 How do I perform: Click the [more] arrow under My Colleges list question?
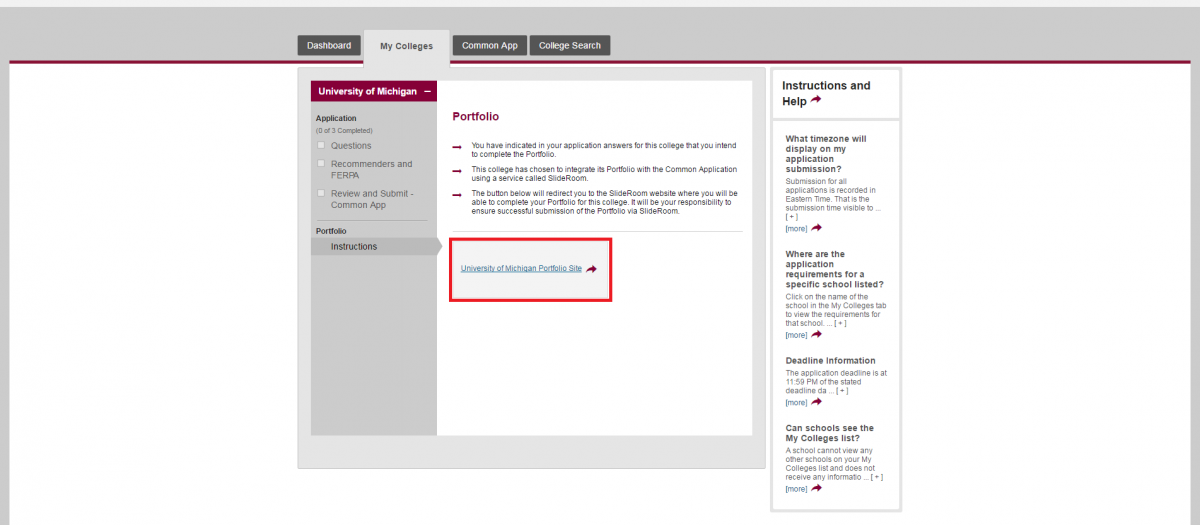(x=816, y=489)
